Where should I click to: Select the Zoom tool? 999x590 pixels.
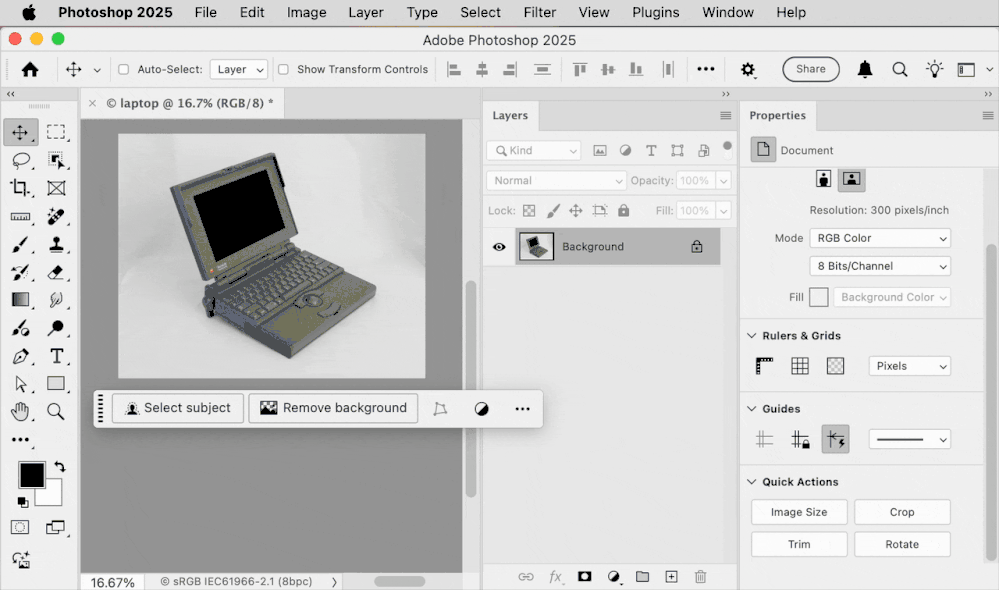click(56, 411)
